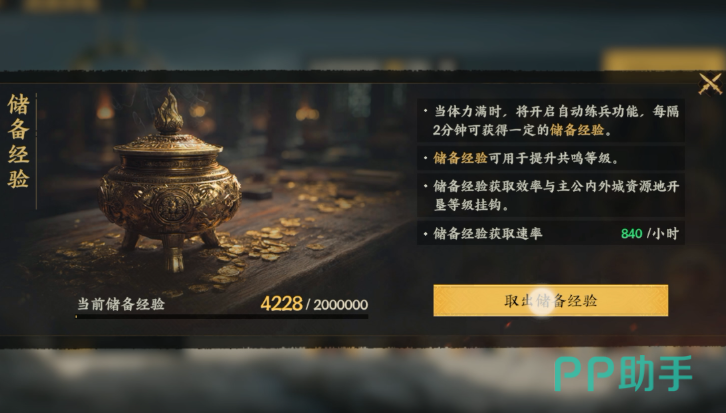Click the 储备经验获取速率 row label
The height and width of the screenshot is (413, 726).
(x=488, y=233)
